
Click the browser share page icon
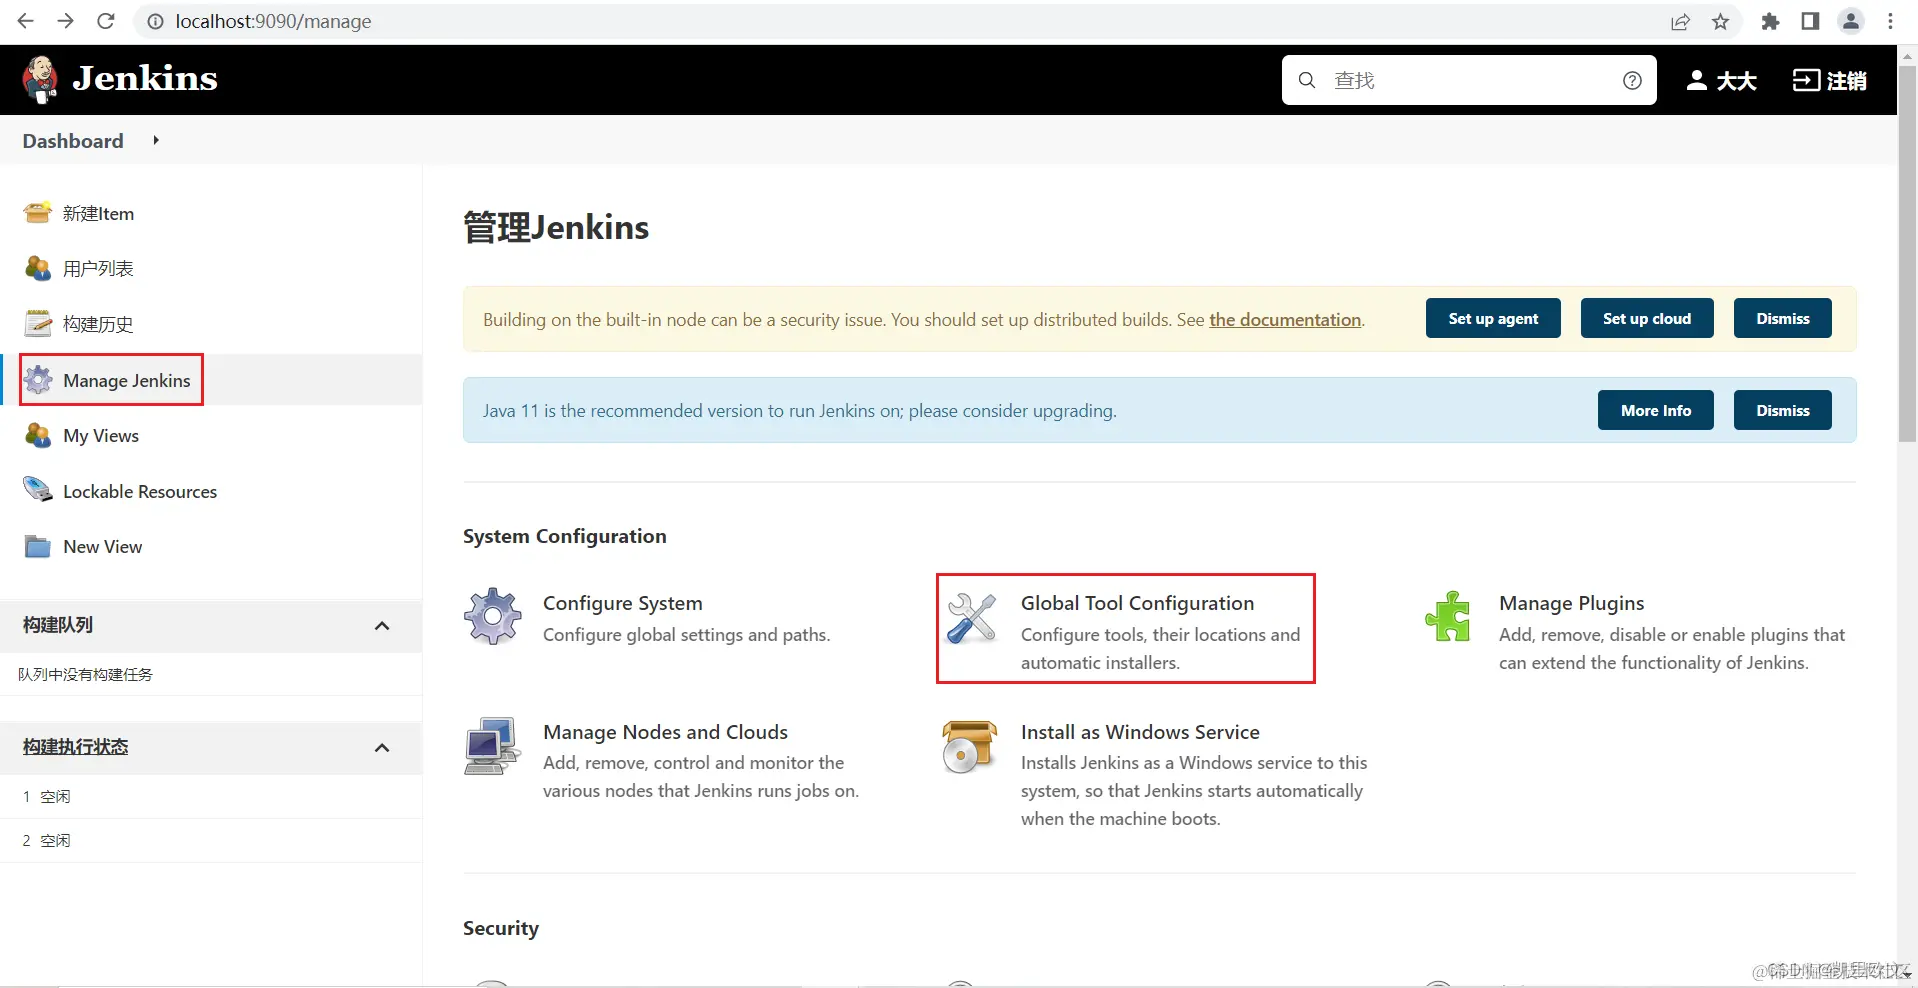point(1680,21)
